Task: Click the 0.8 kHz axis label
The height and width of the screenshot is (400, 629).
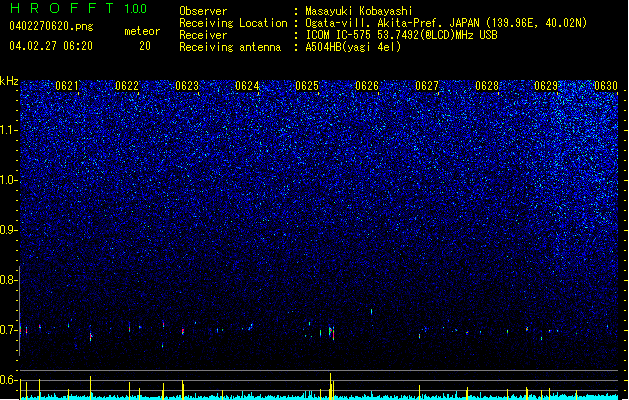Action: (x=8, y=280)
